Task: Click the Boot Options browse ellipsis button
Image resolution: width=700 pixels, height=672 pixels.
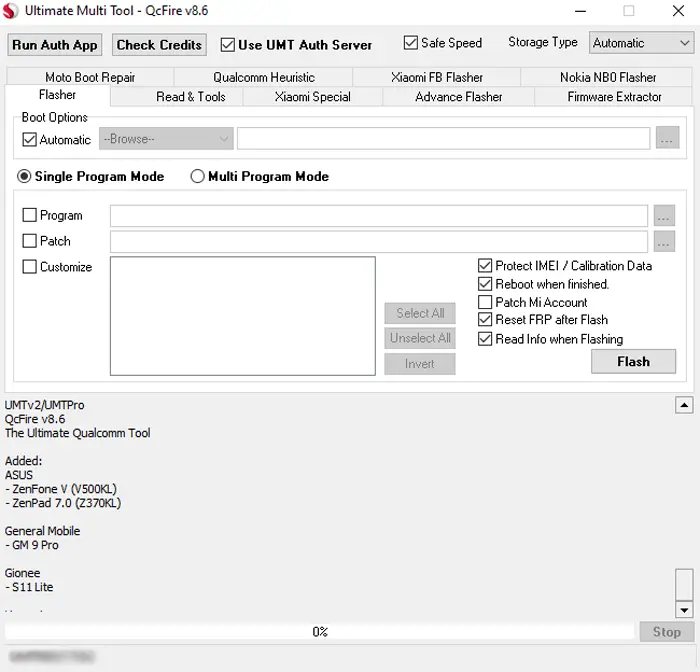Action: click(x=667, y=138)
